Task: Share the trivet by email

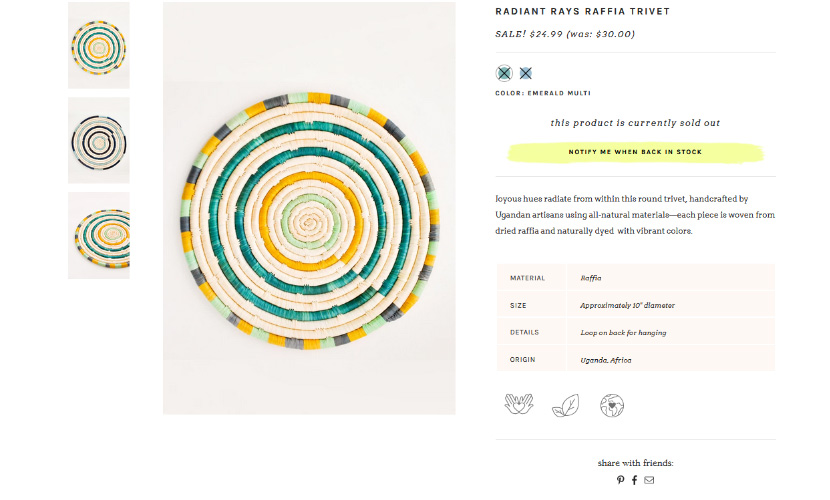Action: click(649, 480)
